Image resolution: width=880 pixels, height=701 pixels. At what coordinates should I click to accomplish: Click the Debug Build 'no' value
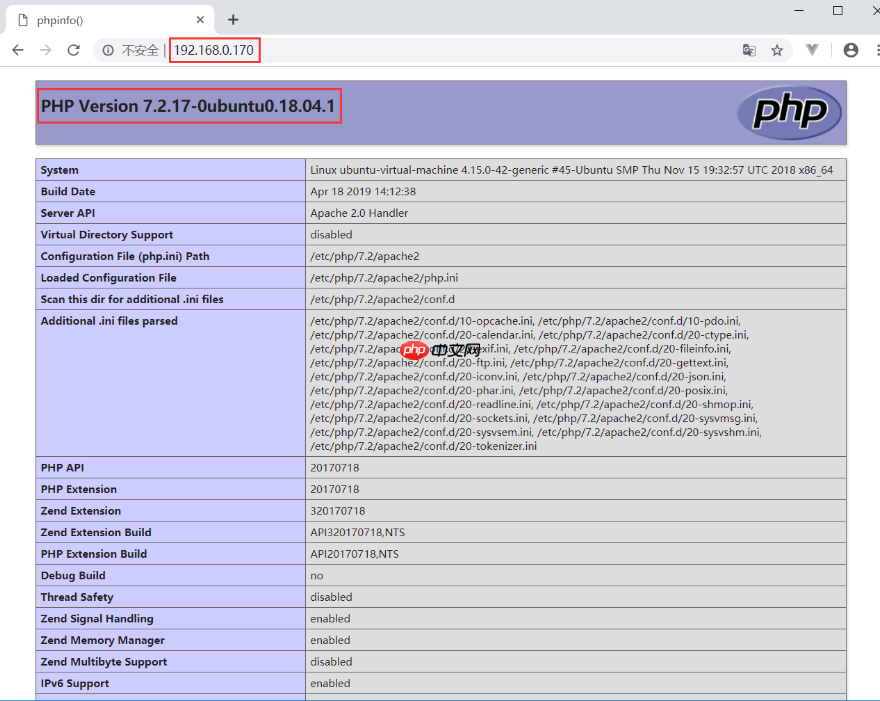click(x=317, y=576)
